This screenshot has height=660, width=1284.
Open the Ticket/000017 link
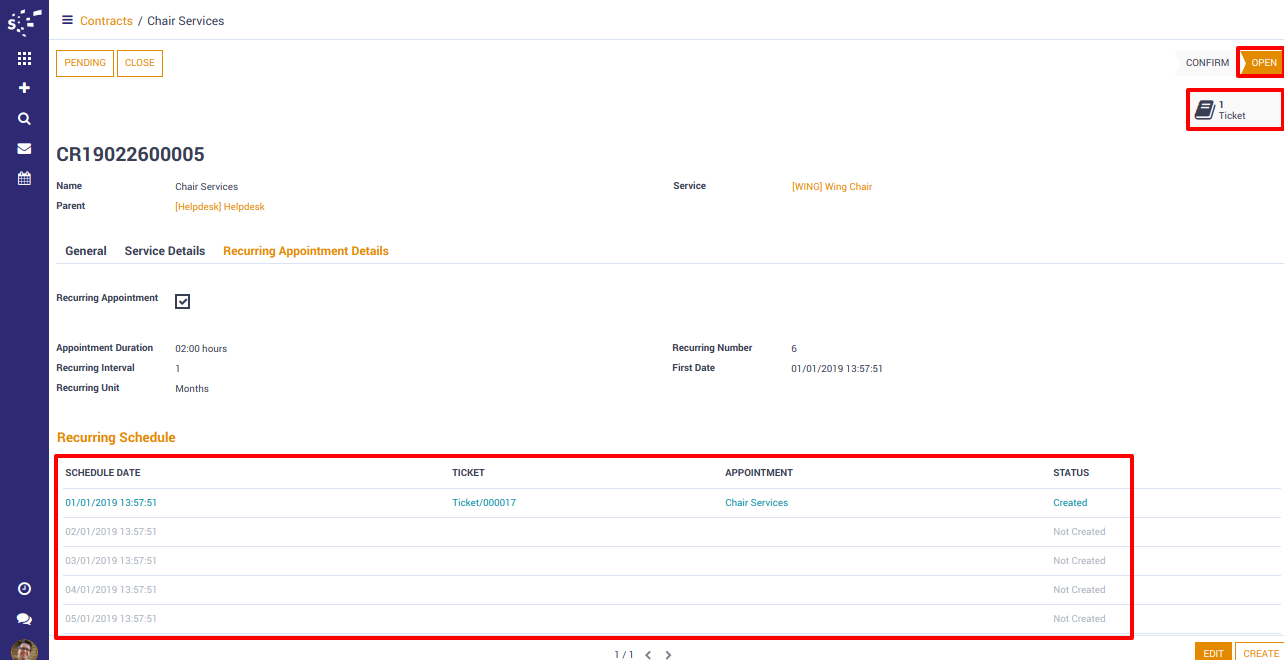click(484, 503)
